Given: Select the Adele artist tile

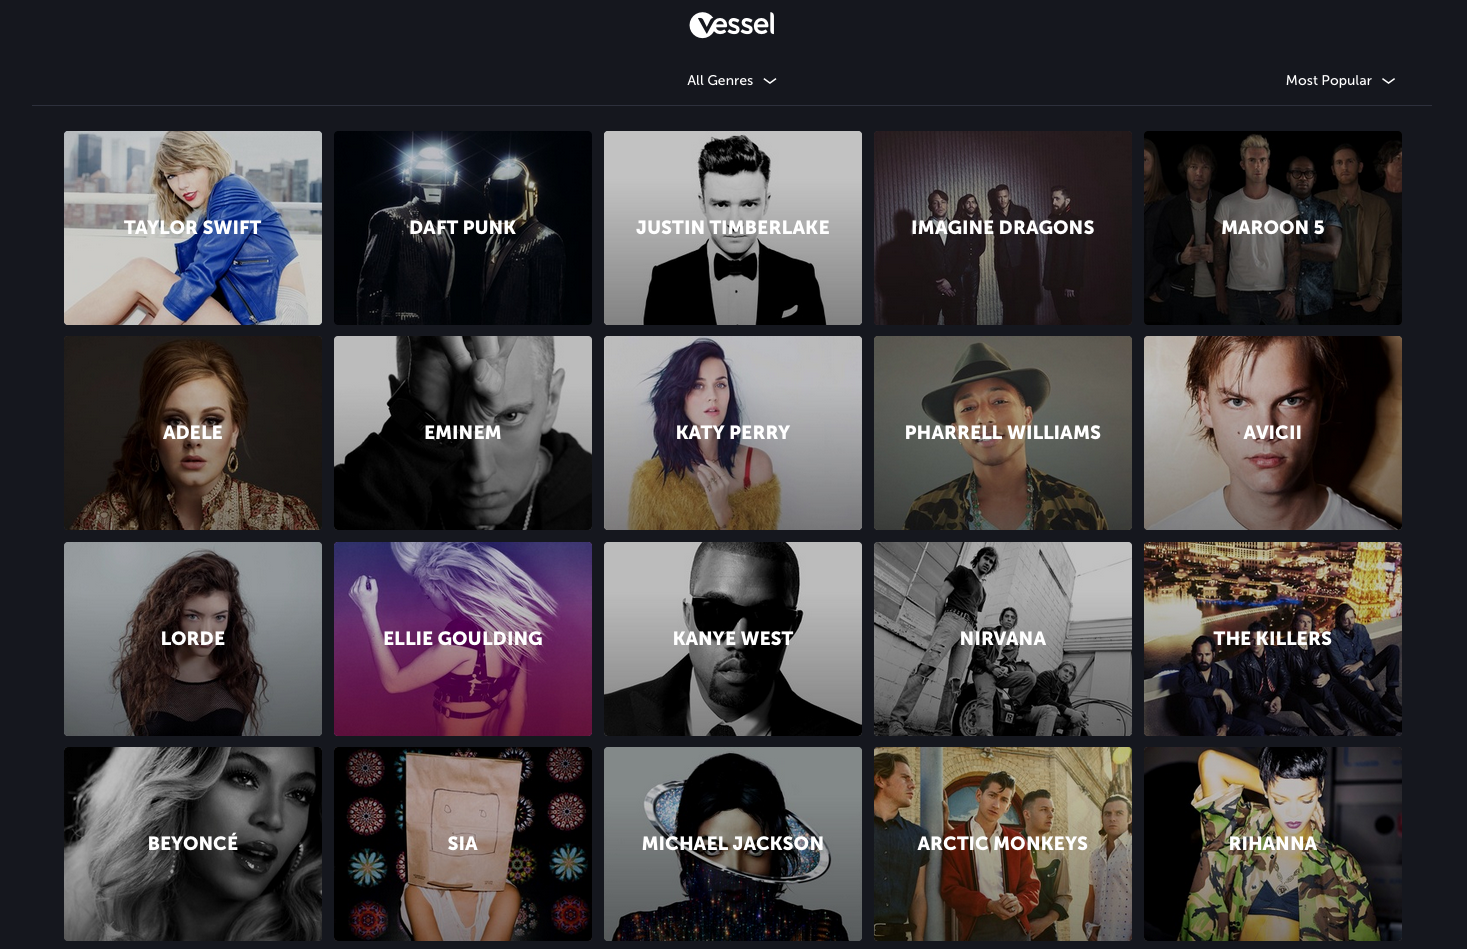Looking at the screenshot, I should [193, 433].
